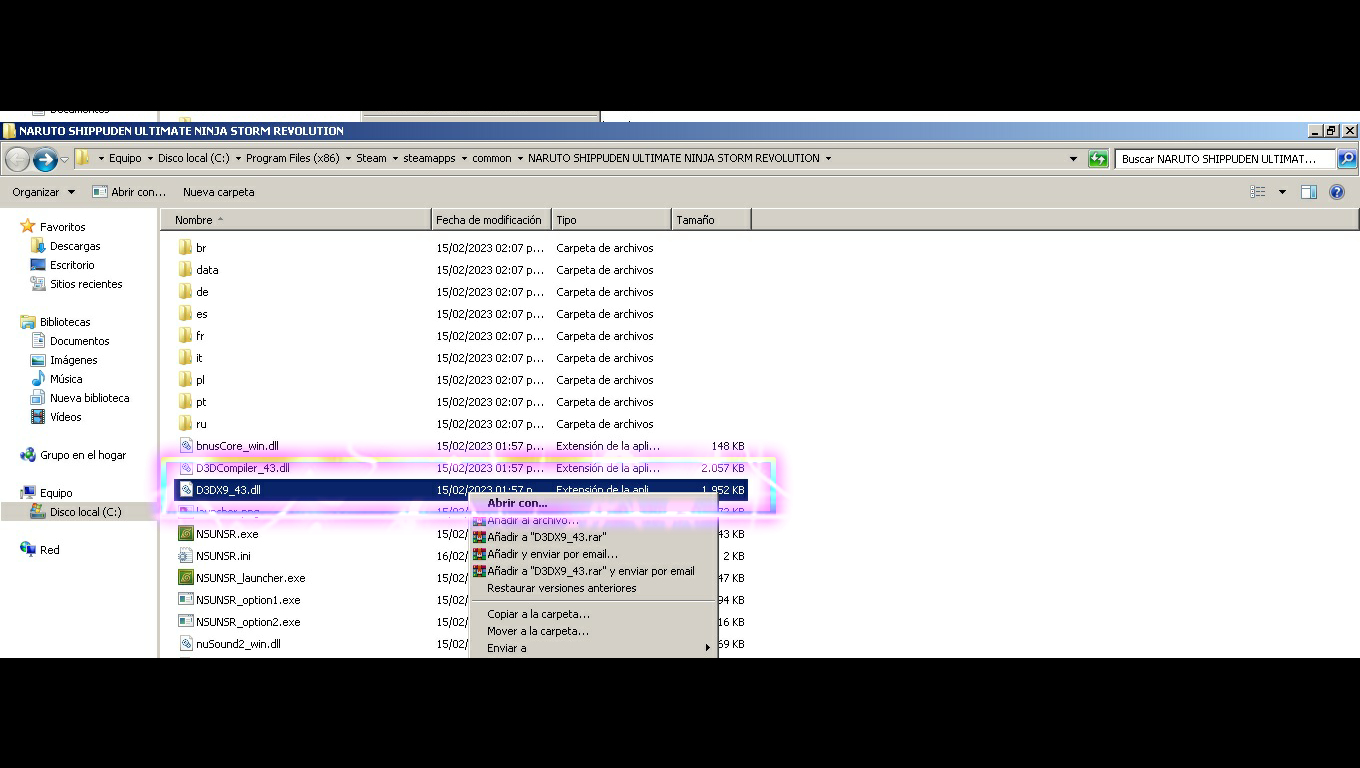Click the 'Program Files (x86)' breadcrumb
Image resolution: width=1360 pixels, height=768 pixels.
pos(293,158)
